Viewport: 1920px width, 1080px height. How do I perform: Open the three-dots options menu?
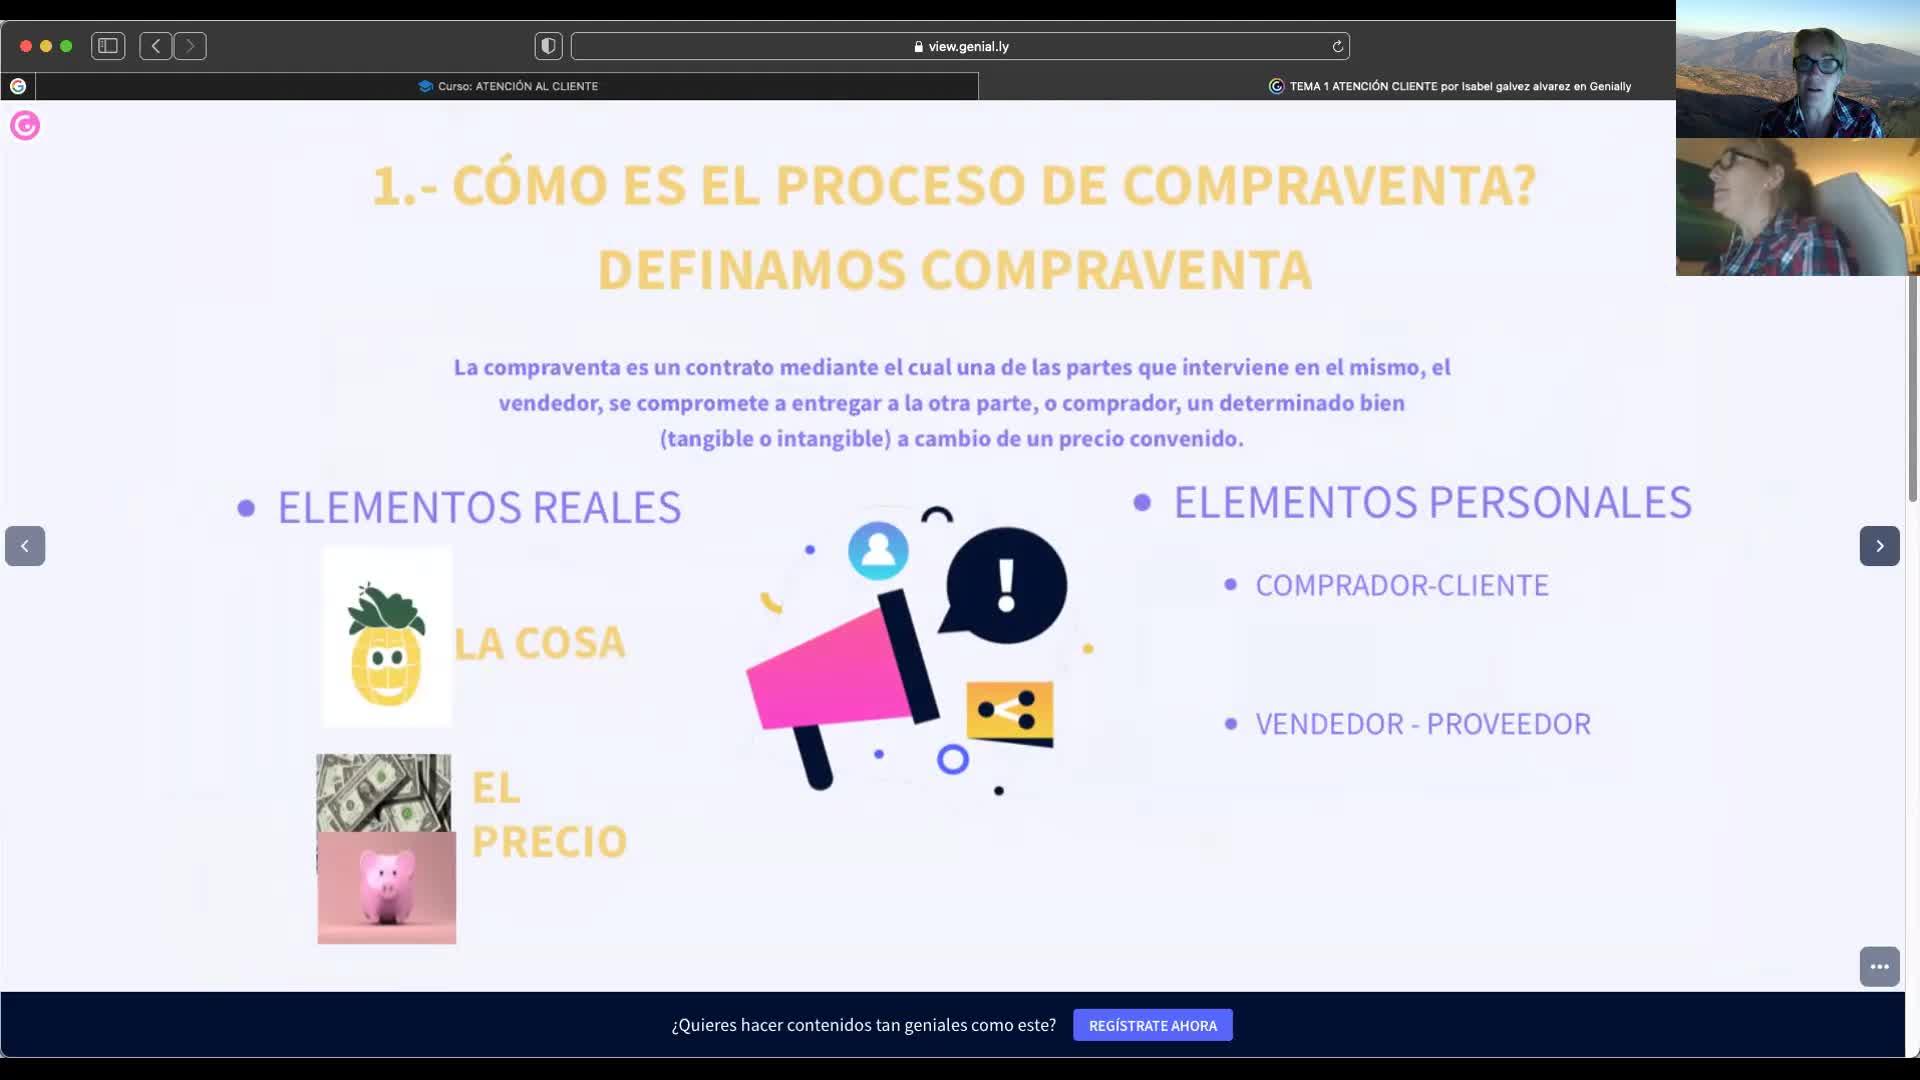click(x=1879, y=967)
